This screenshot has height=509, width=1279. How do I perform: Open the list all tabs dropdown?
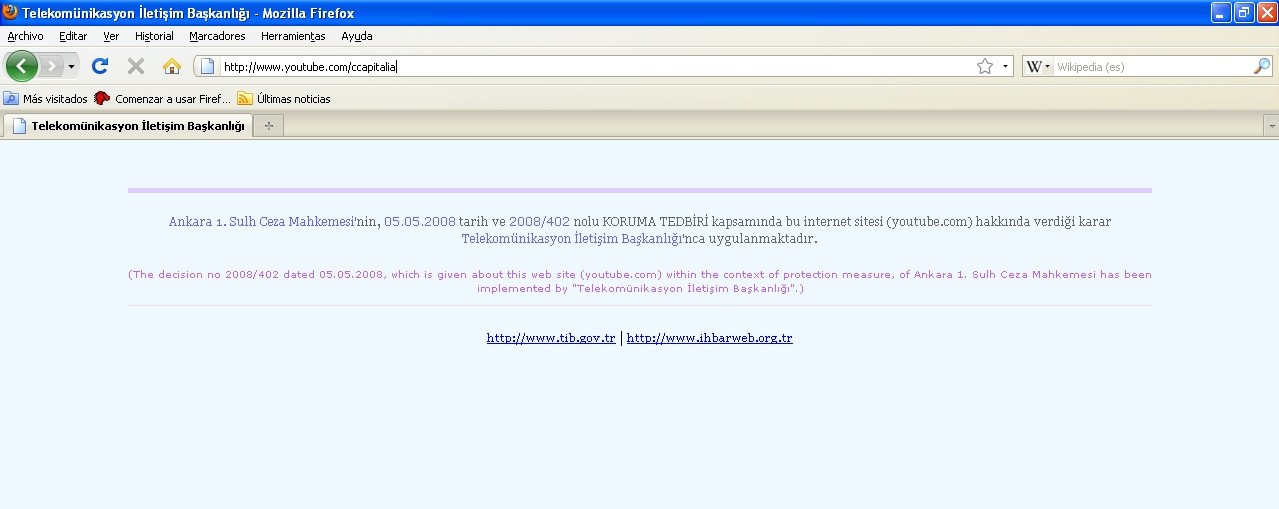tap(1271, 126)
